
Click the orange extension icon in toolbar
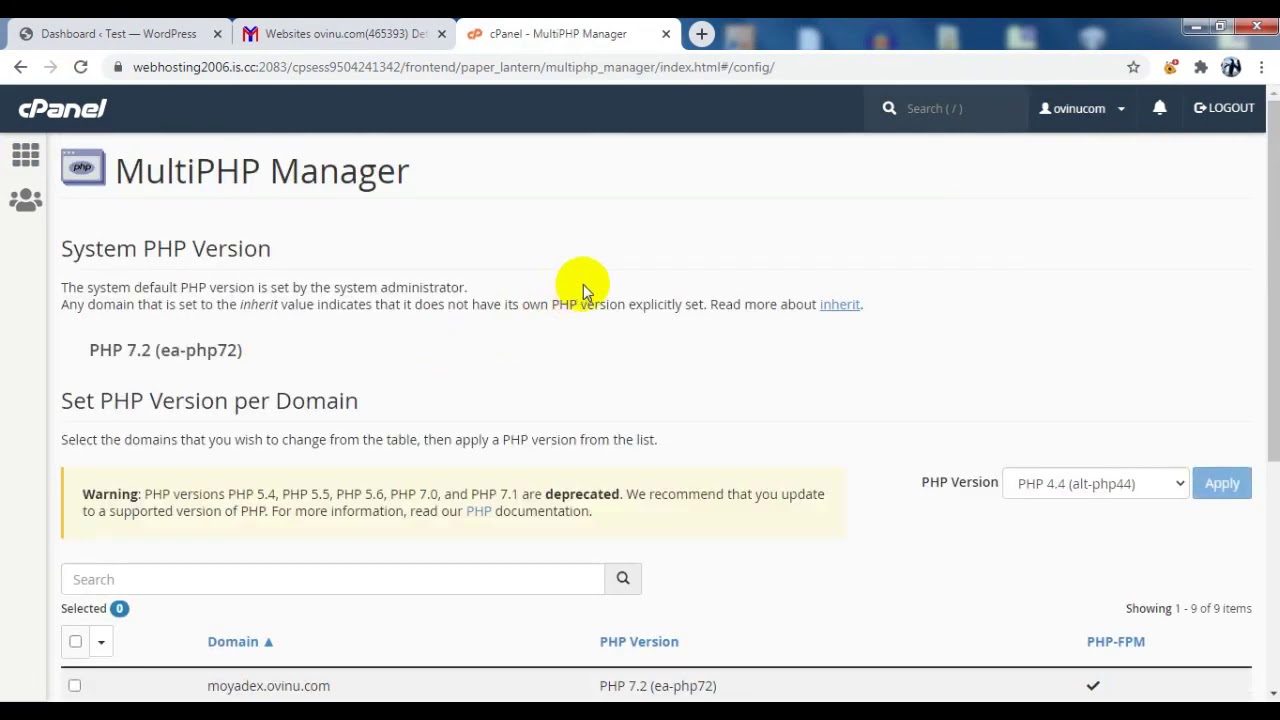[1171, 67]
